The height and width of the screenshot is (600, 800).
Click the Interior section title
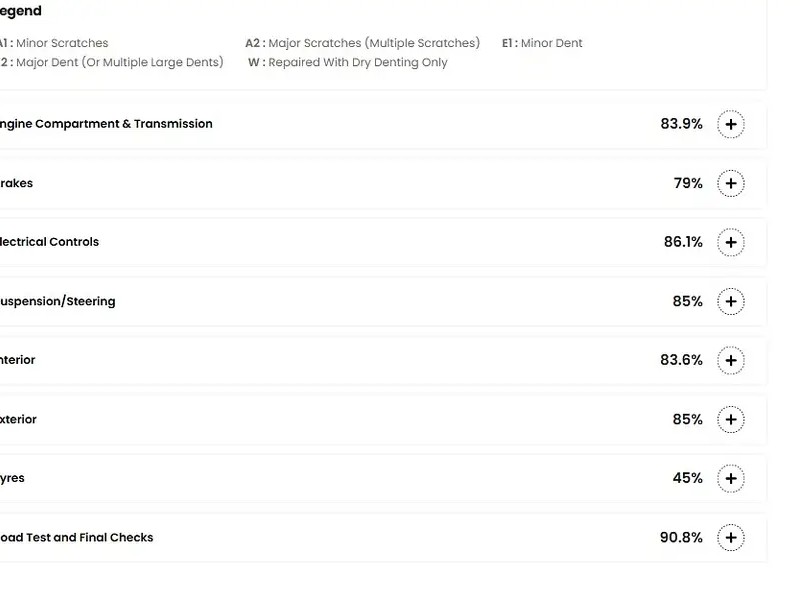click(18, 360)
